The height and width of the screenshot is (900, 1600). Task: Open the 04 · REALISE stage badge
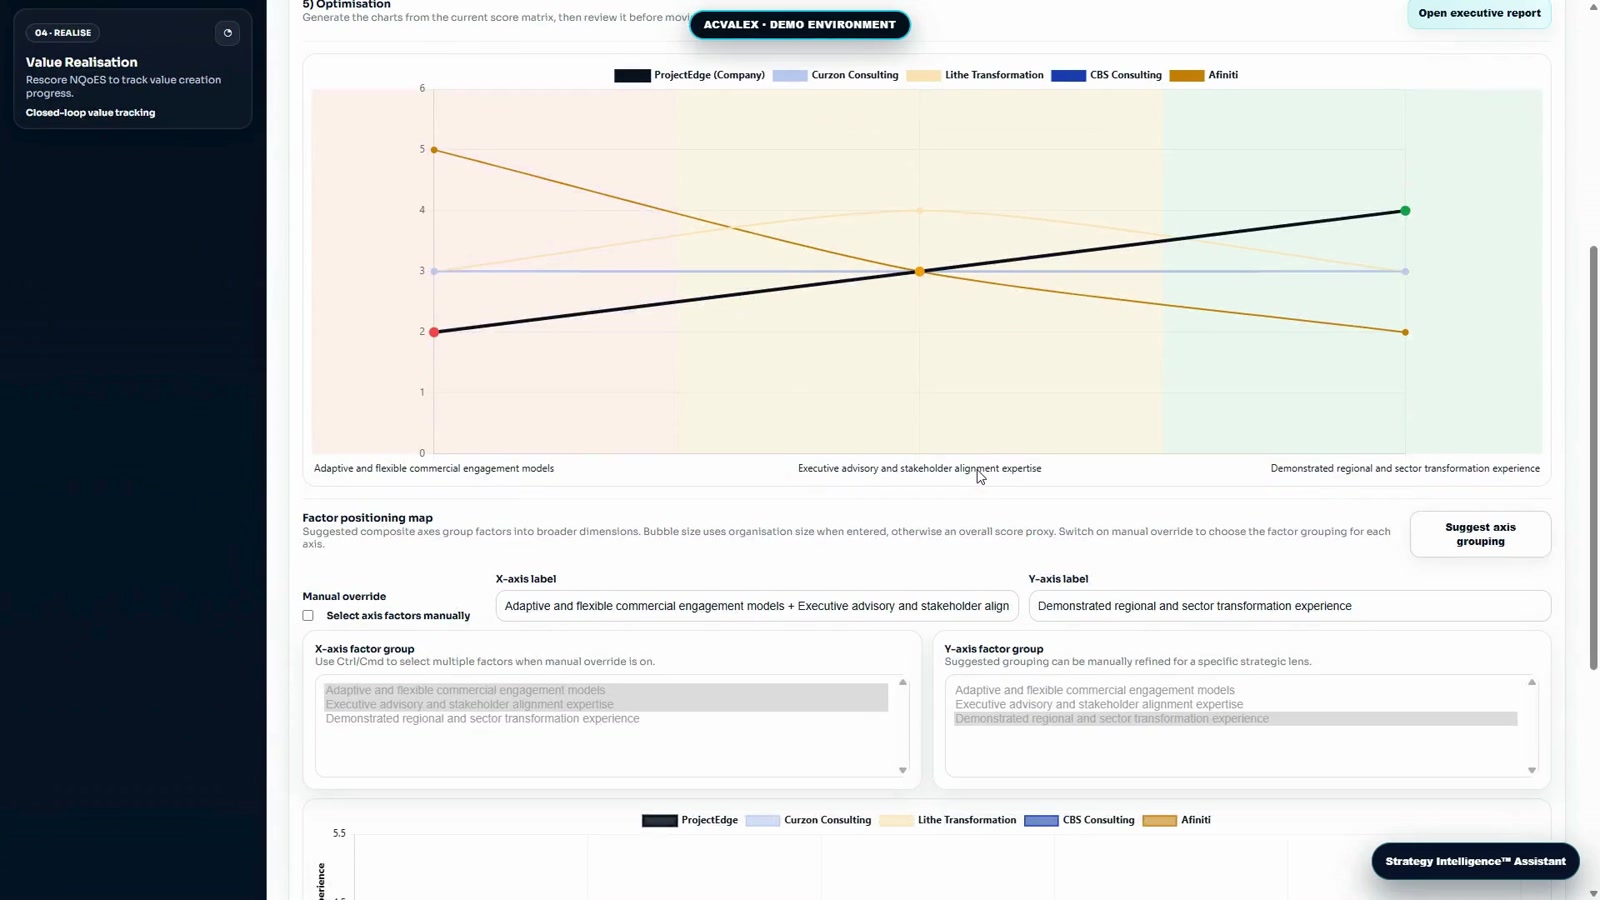63,33
